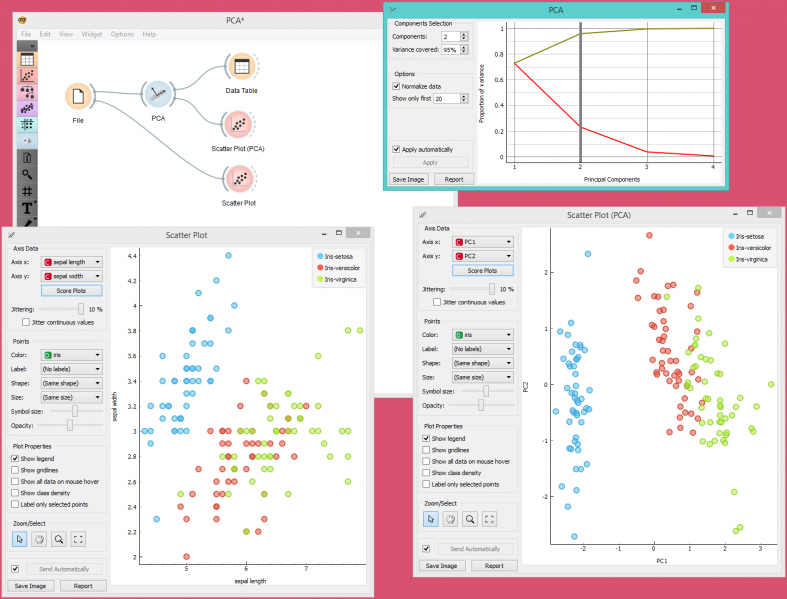Screen dimensions: 787x599
Task: Click reset zoom icon in Scatter Plot window
Action: coord(78,539)
